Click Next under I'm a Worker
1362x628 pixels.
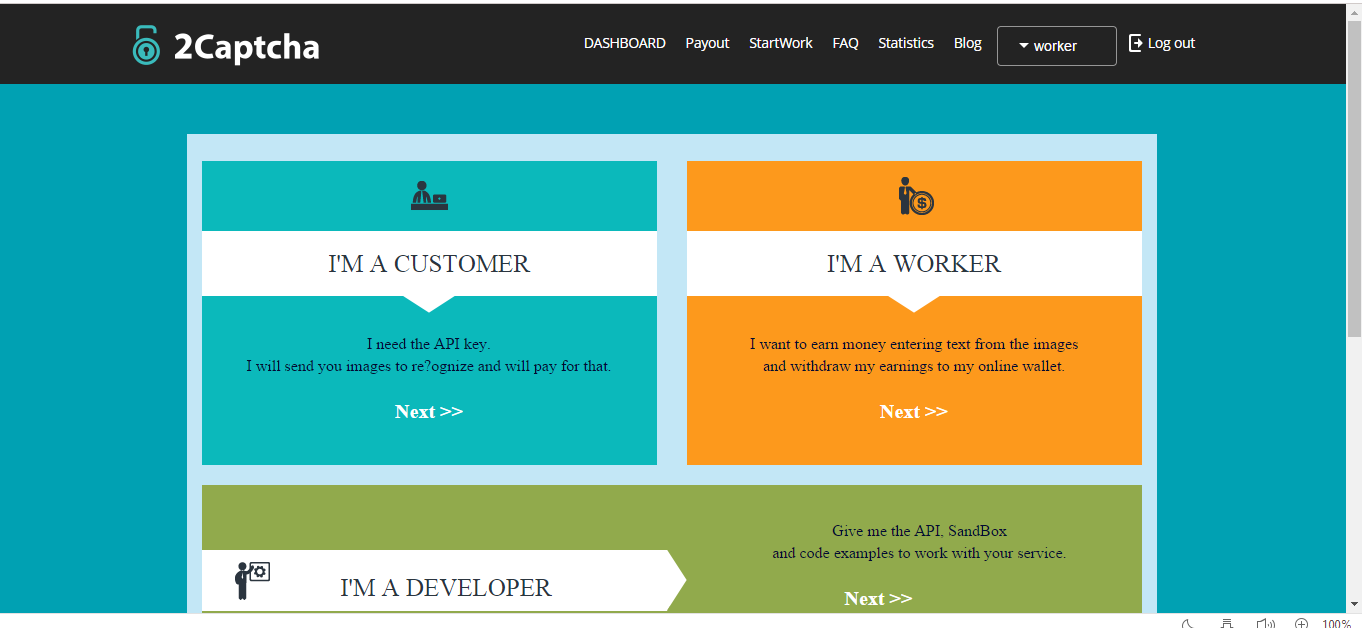pos(914,412)
